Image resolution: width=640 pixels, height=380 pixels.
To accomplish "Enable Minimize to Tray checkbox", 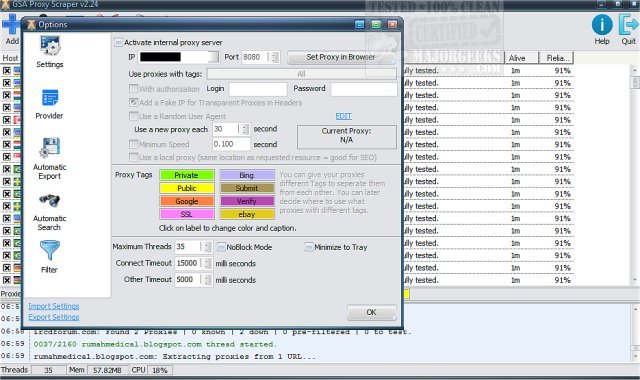I will pos(309,247).
